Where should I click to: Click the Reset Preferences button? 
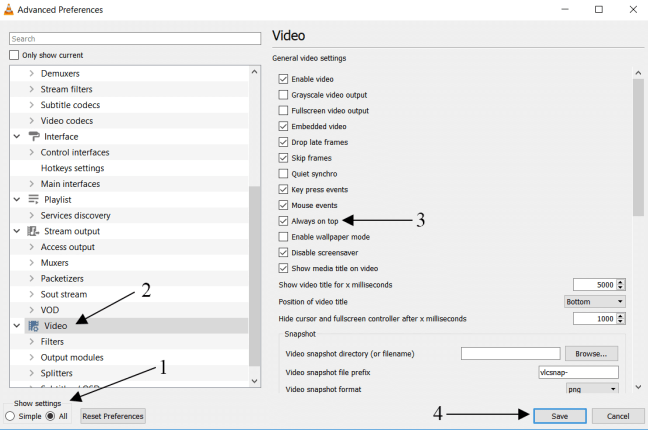pyautogui.click(x=113, y=416)
